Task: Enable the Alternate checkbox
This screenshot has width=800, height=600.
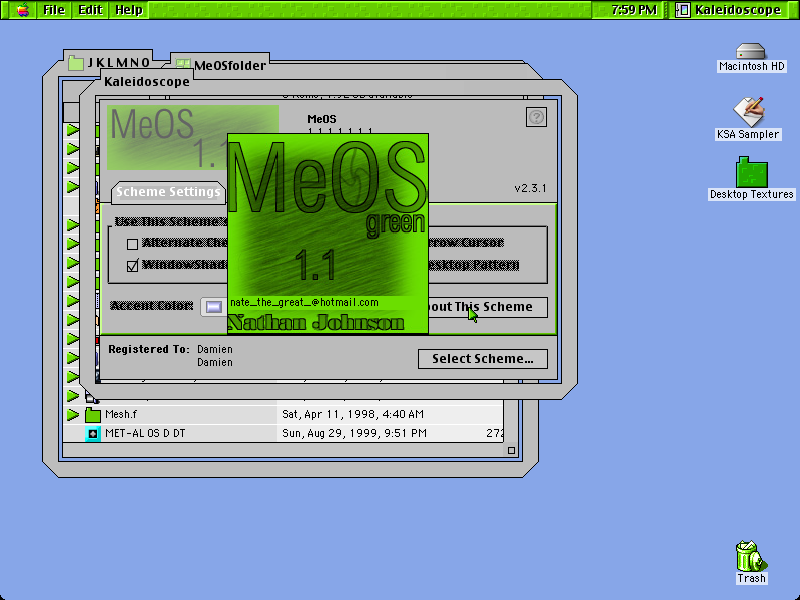Action: [x=133, y=244]
